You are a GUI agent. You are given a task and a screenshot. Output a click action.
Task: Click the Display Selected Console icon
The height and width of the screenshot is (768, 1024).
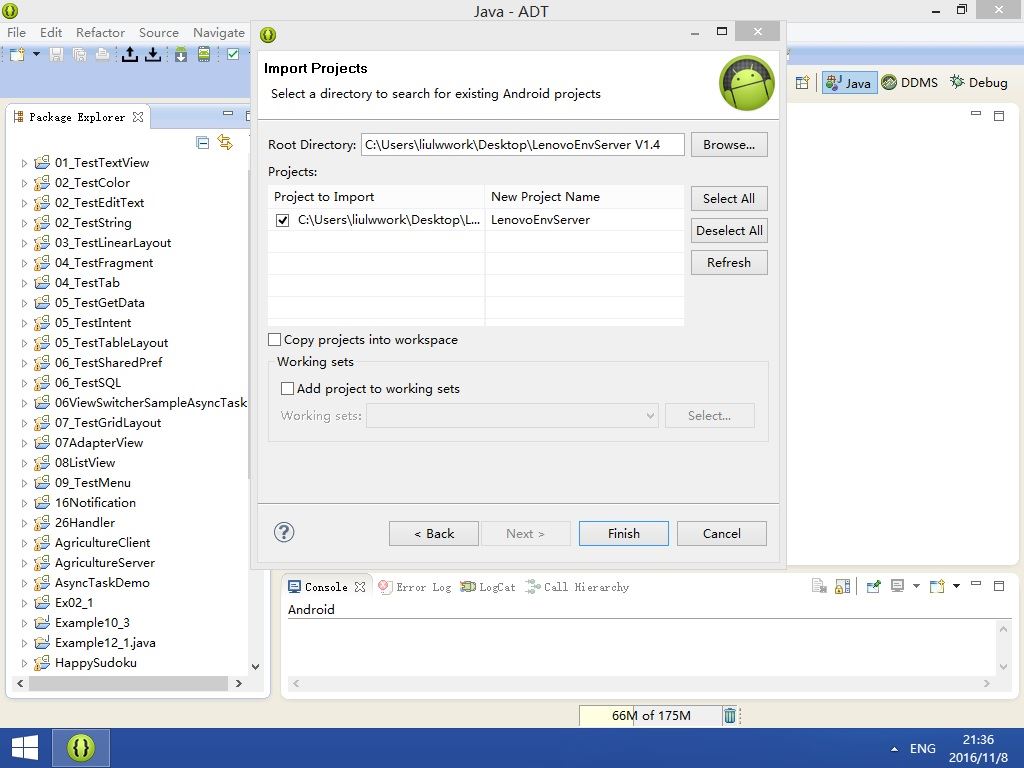tap(898, 586)
